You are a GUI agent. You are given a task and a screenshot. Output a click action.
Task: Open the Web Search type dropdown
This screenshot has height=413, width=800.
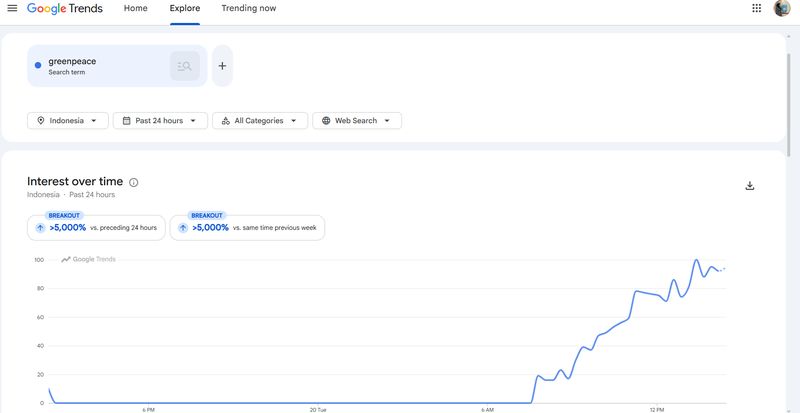click(x=357, y=120)
